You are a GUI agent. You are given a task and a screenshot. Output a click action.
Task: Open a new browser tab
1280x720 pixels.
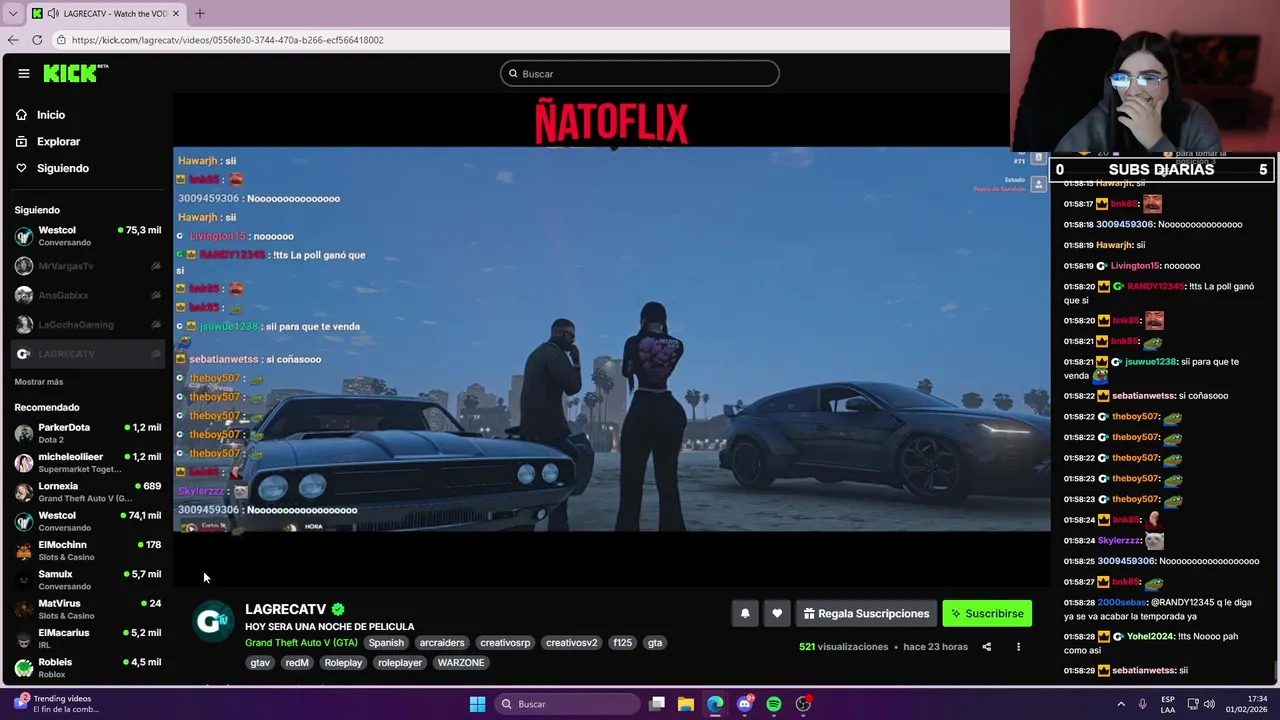(199, 13)
